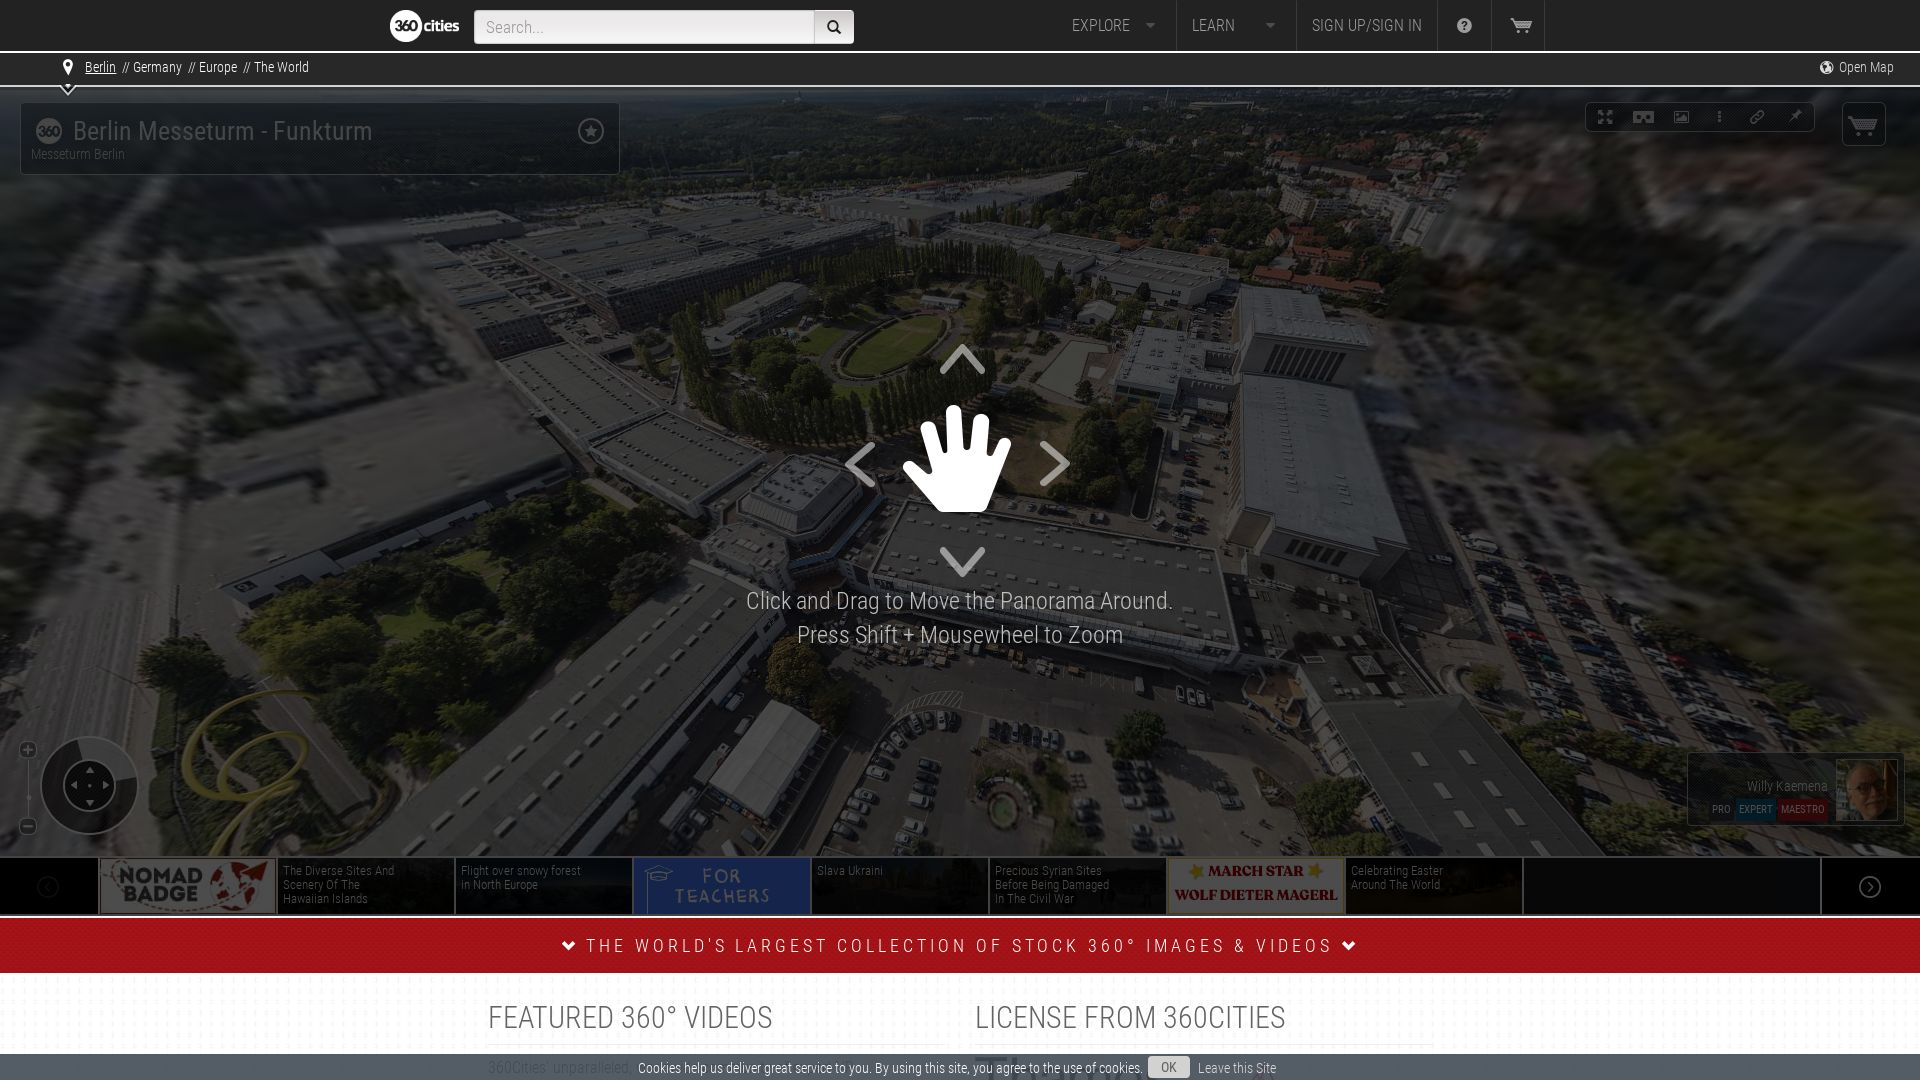
Task: Click the 360 badge icon beside panorama title
Action: (x=48, y=131)
